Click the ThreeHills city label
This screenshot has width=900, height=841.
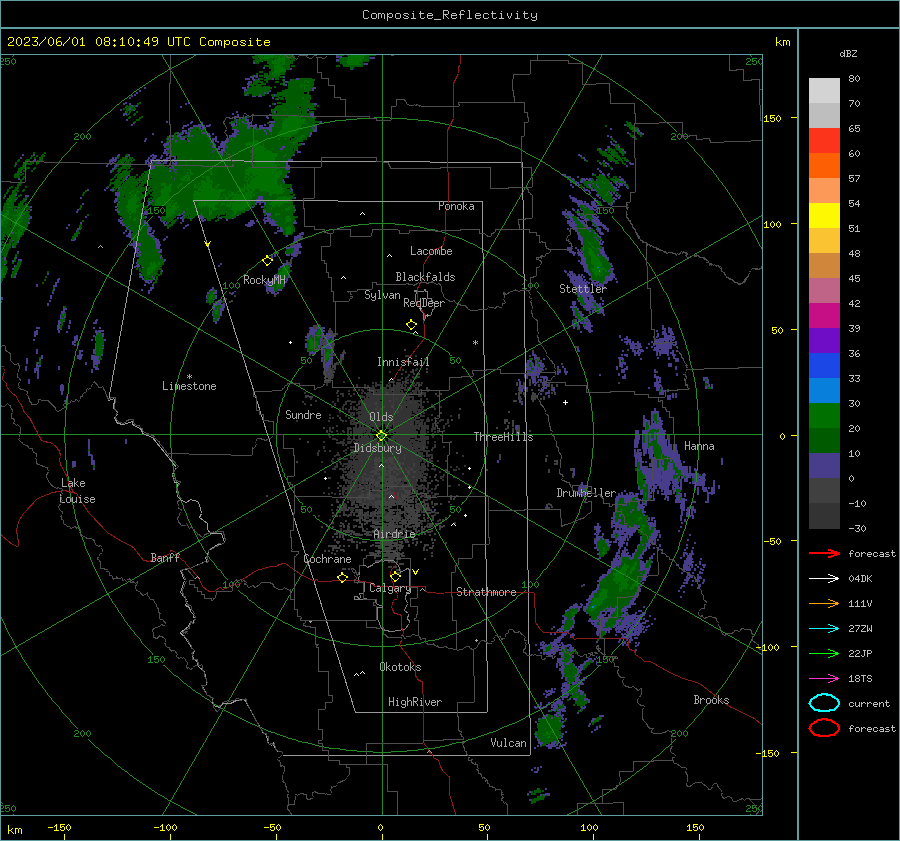503,437
